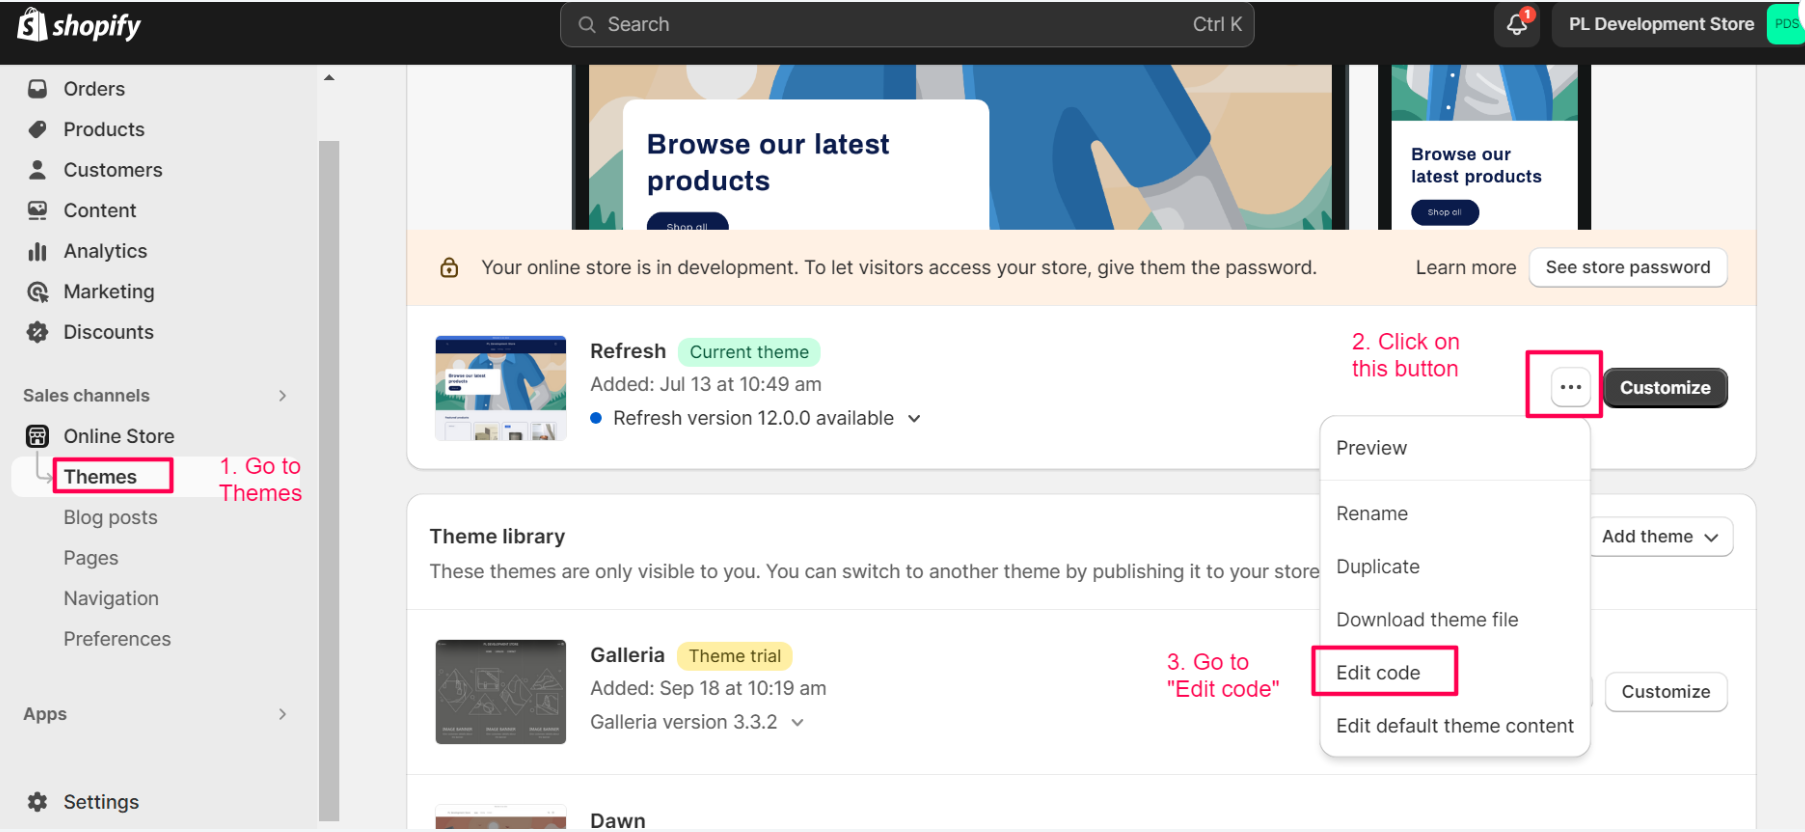Expand Refresh version 12.0.0 available details
The height and width of the screenshot is (832, 1805).
pos(914,419)
